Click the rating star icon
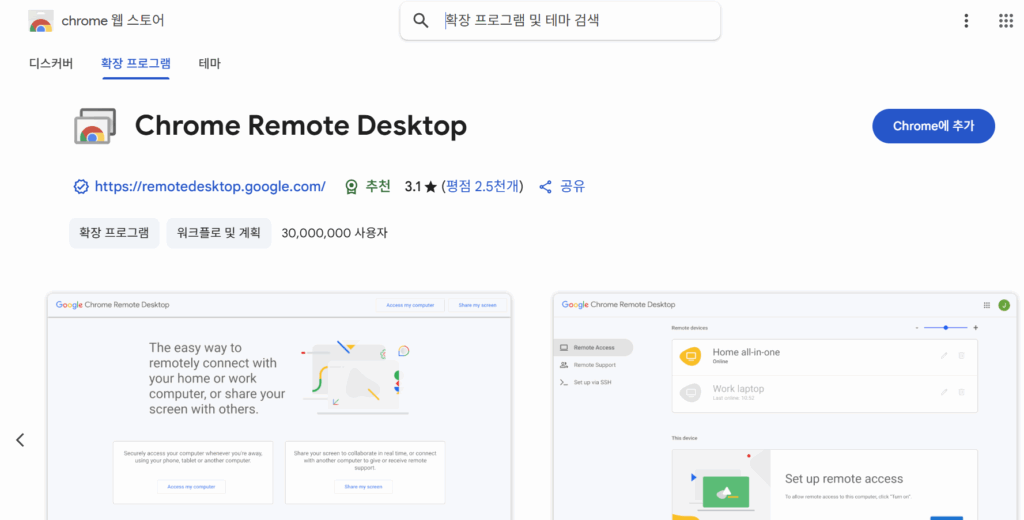The height and width of the screenshot is (520, 1024). 430,187
